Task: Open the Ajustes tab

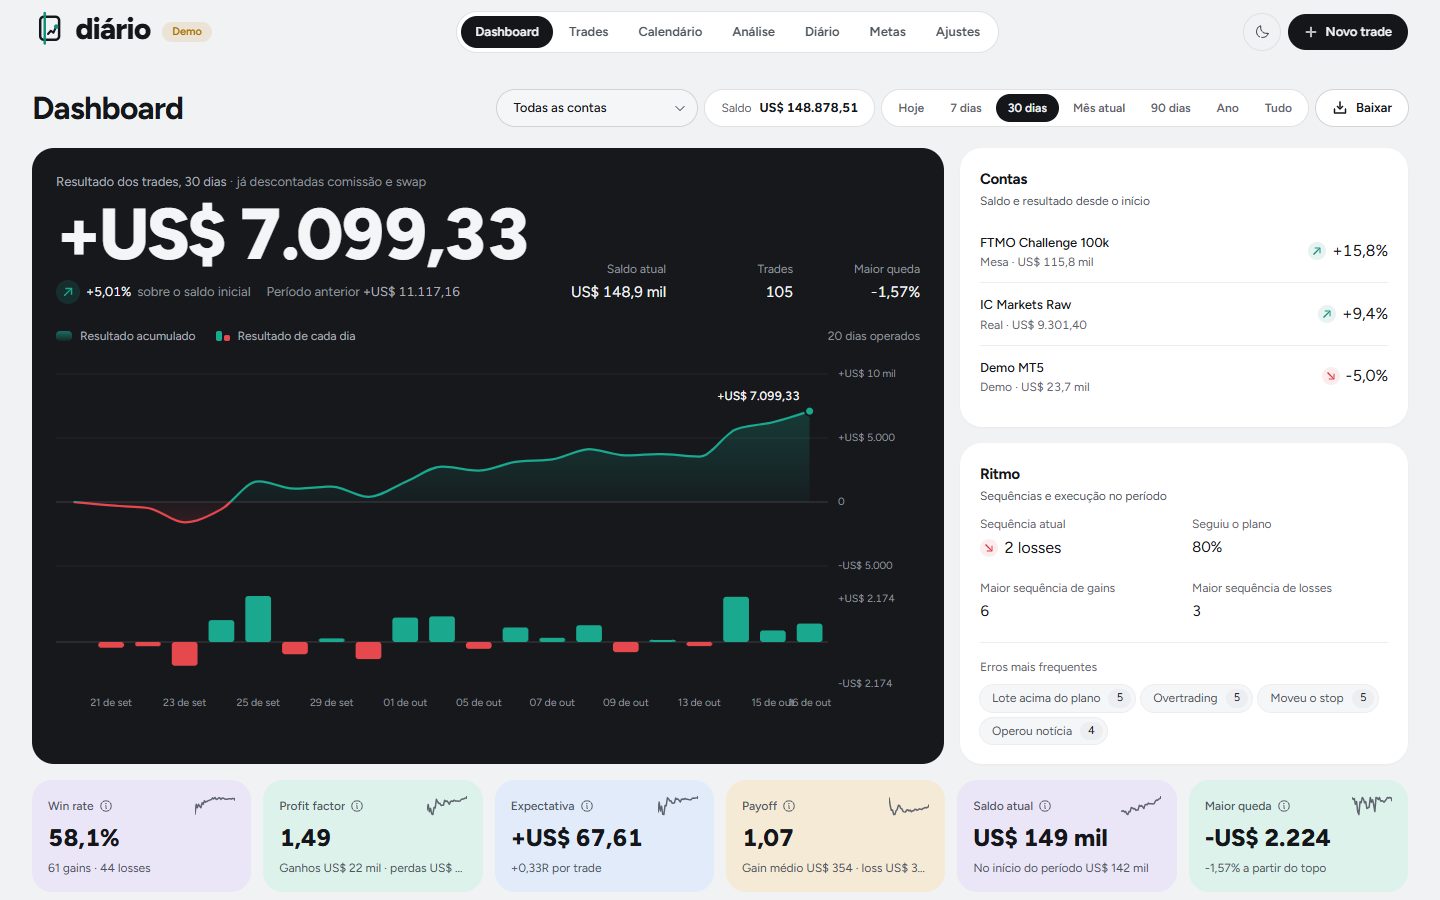Action: point(958,32)
